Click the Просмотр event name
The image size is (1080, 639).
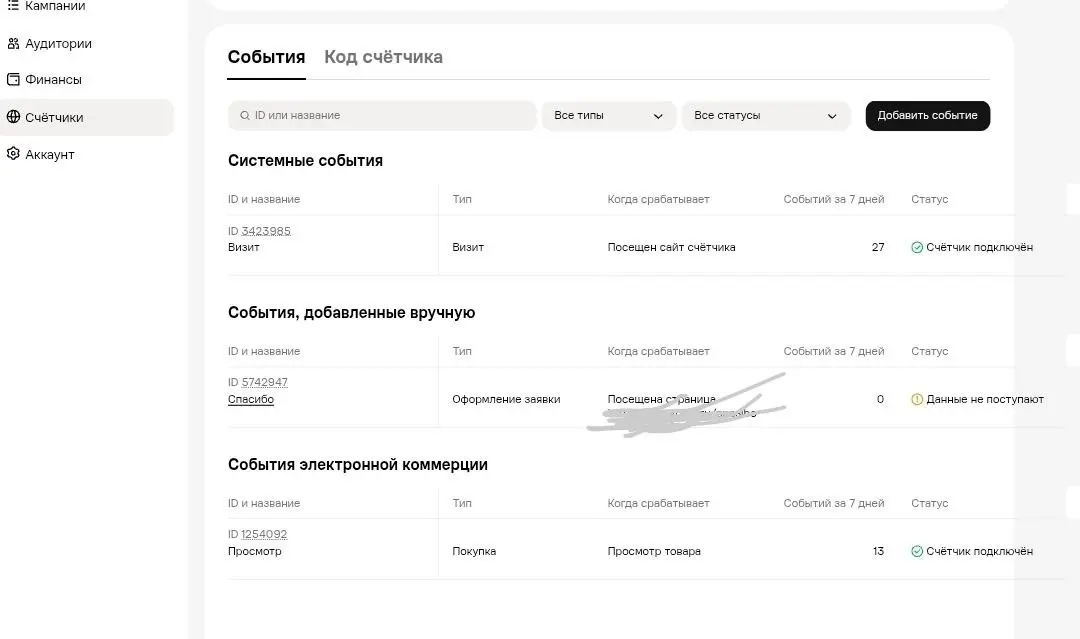[255, 551]
